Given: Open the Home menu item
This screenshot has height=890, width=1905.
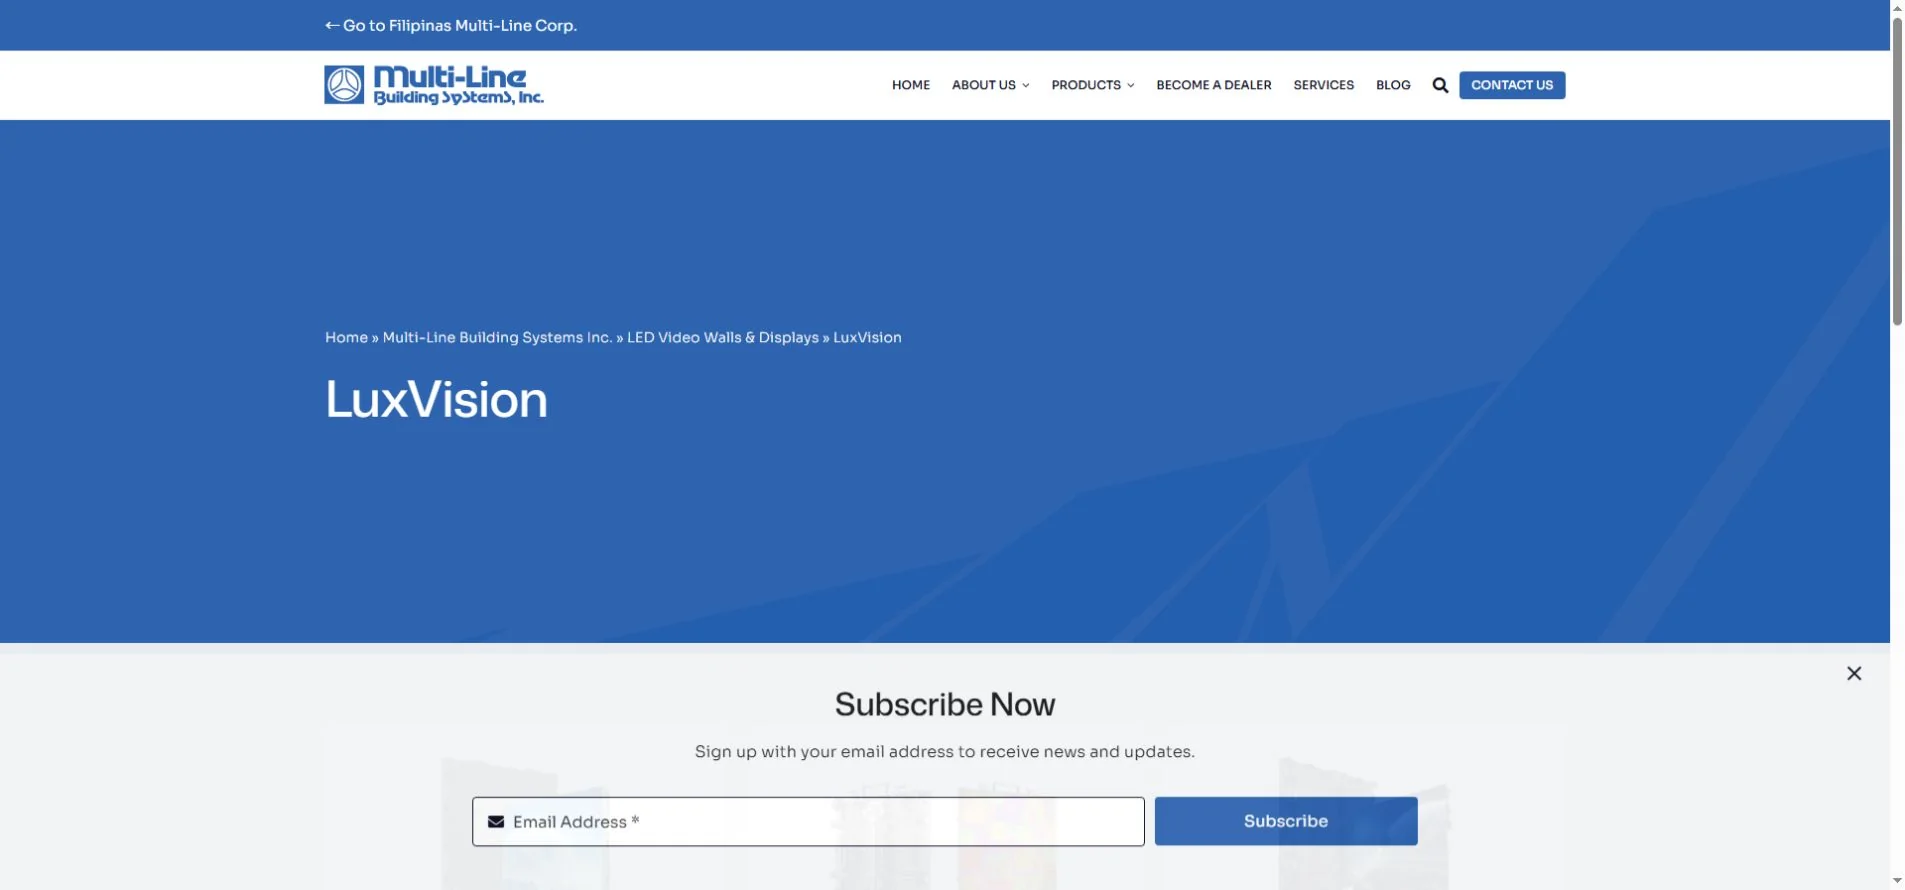Looking at the screenshot, I should coord(911,85).
